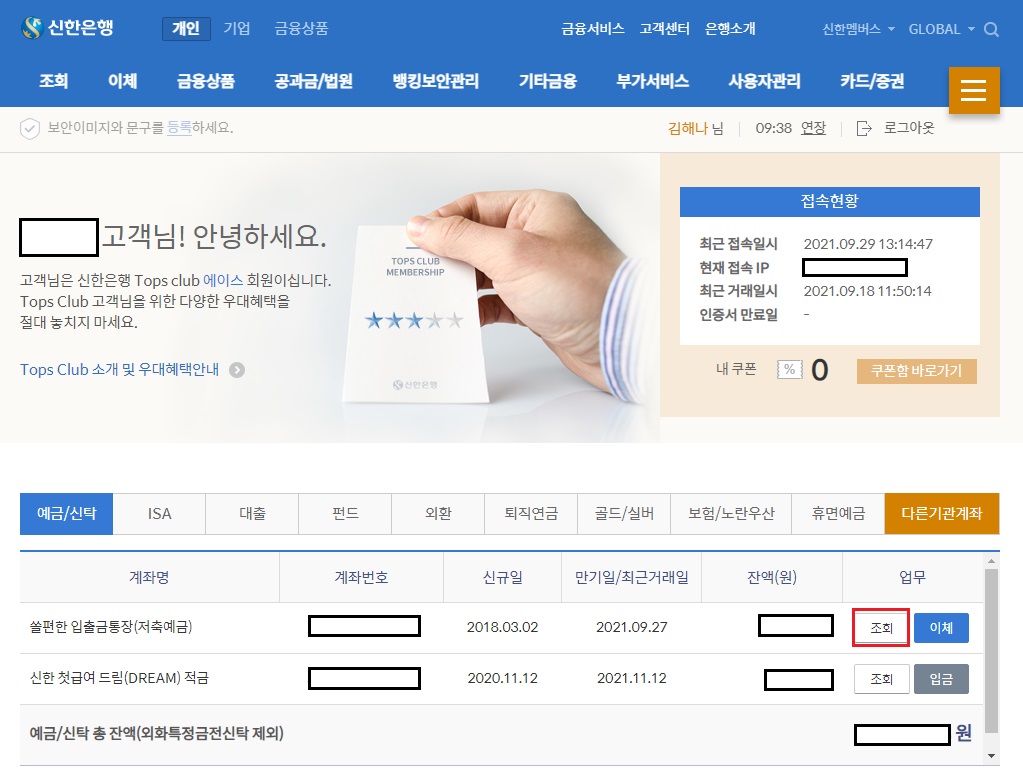The height and width of the screenshot is (779, 1023).
Task: Click the user name 김해나
Action: [688, 129]
